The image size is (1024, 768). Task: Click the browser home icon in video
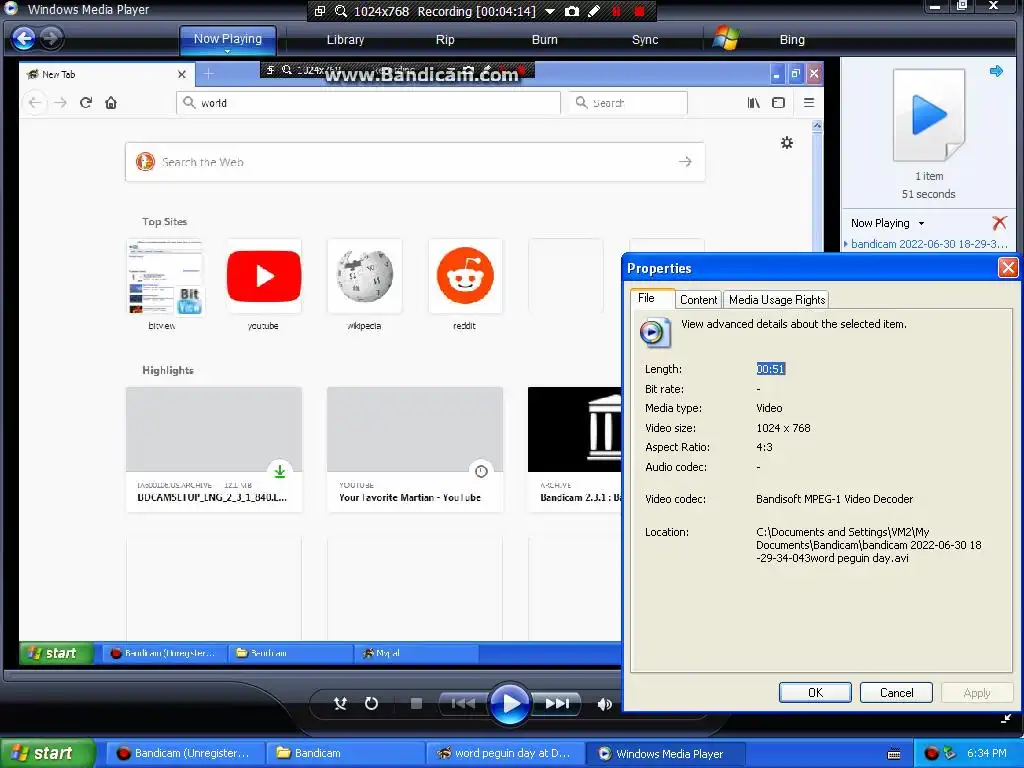click(x=111, y=103)
